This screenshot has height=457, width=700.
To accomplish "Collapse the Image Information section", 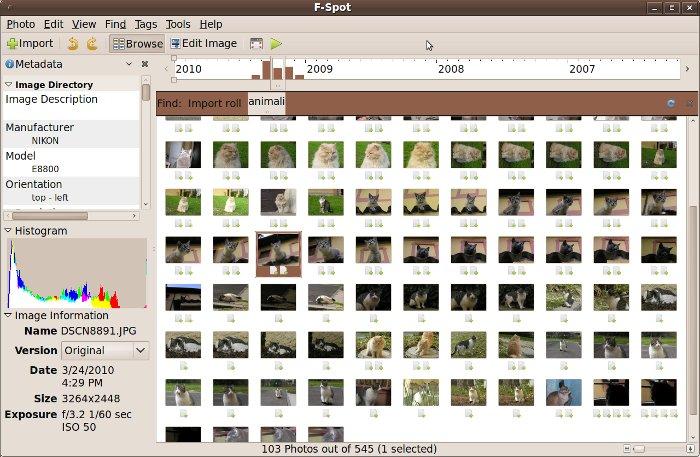I will click(x=8, y=315).
